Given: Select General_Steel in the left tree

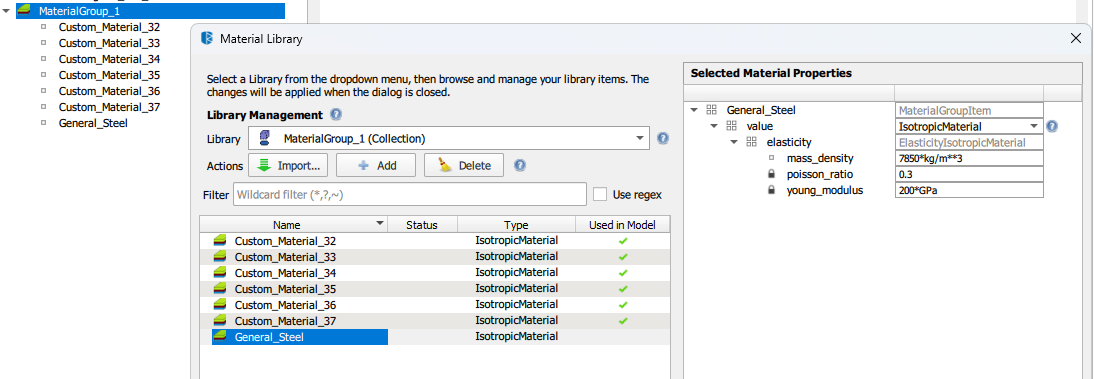Looking at the screenshot, I should click(93, 124).
